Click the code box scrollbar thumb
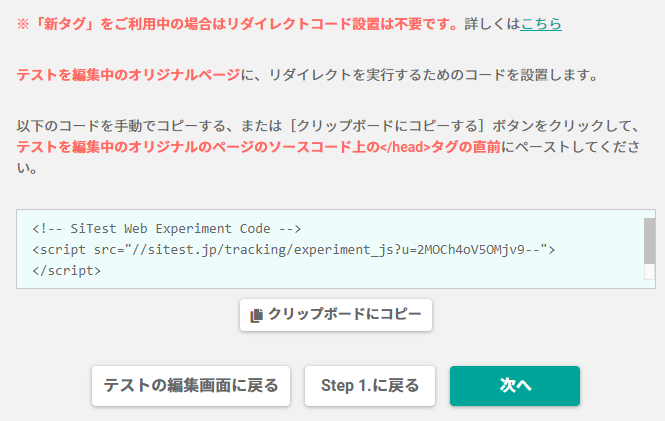 tap(649, 241)
